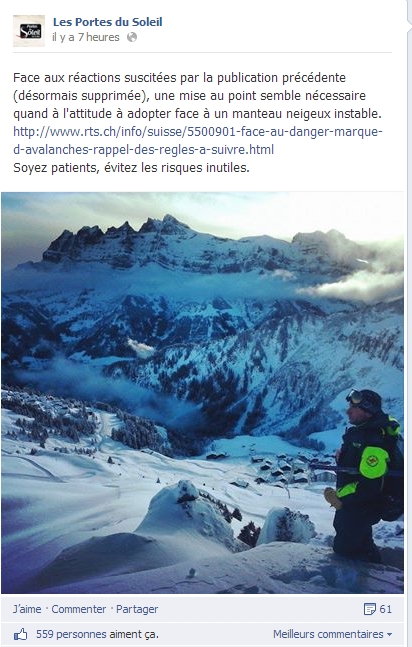412x647 pixels.
Task: Show the 61 comments count
Action: pos(385,609)
